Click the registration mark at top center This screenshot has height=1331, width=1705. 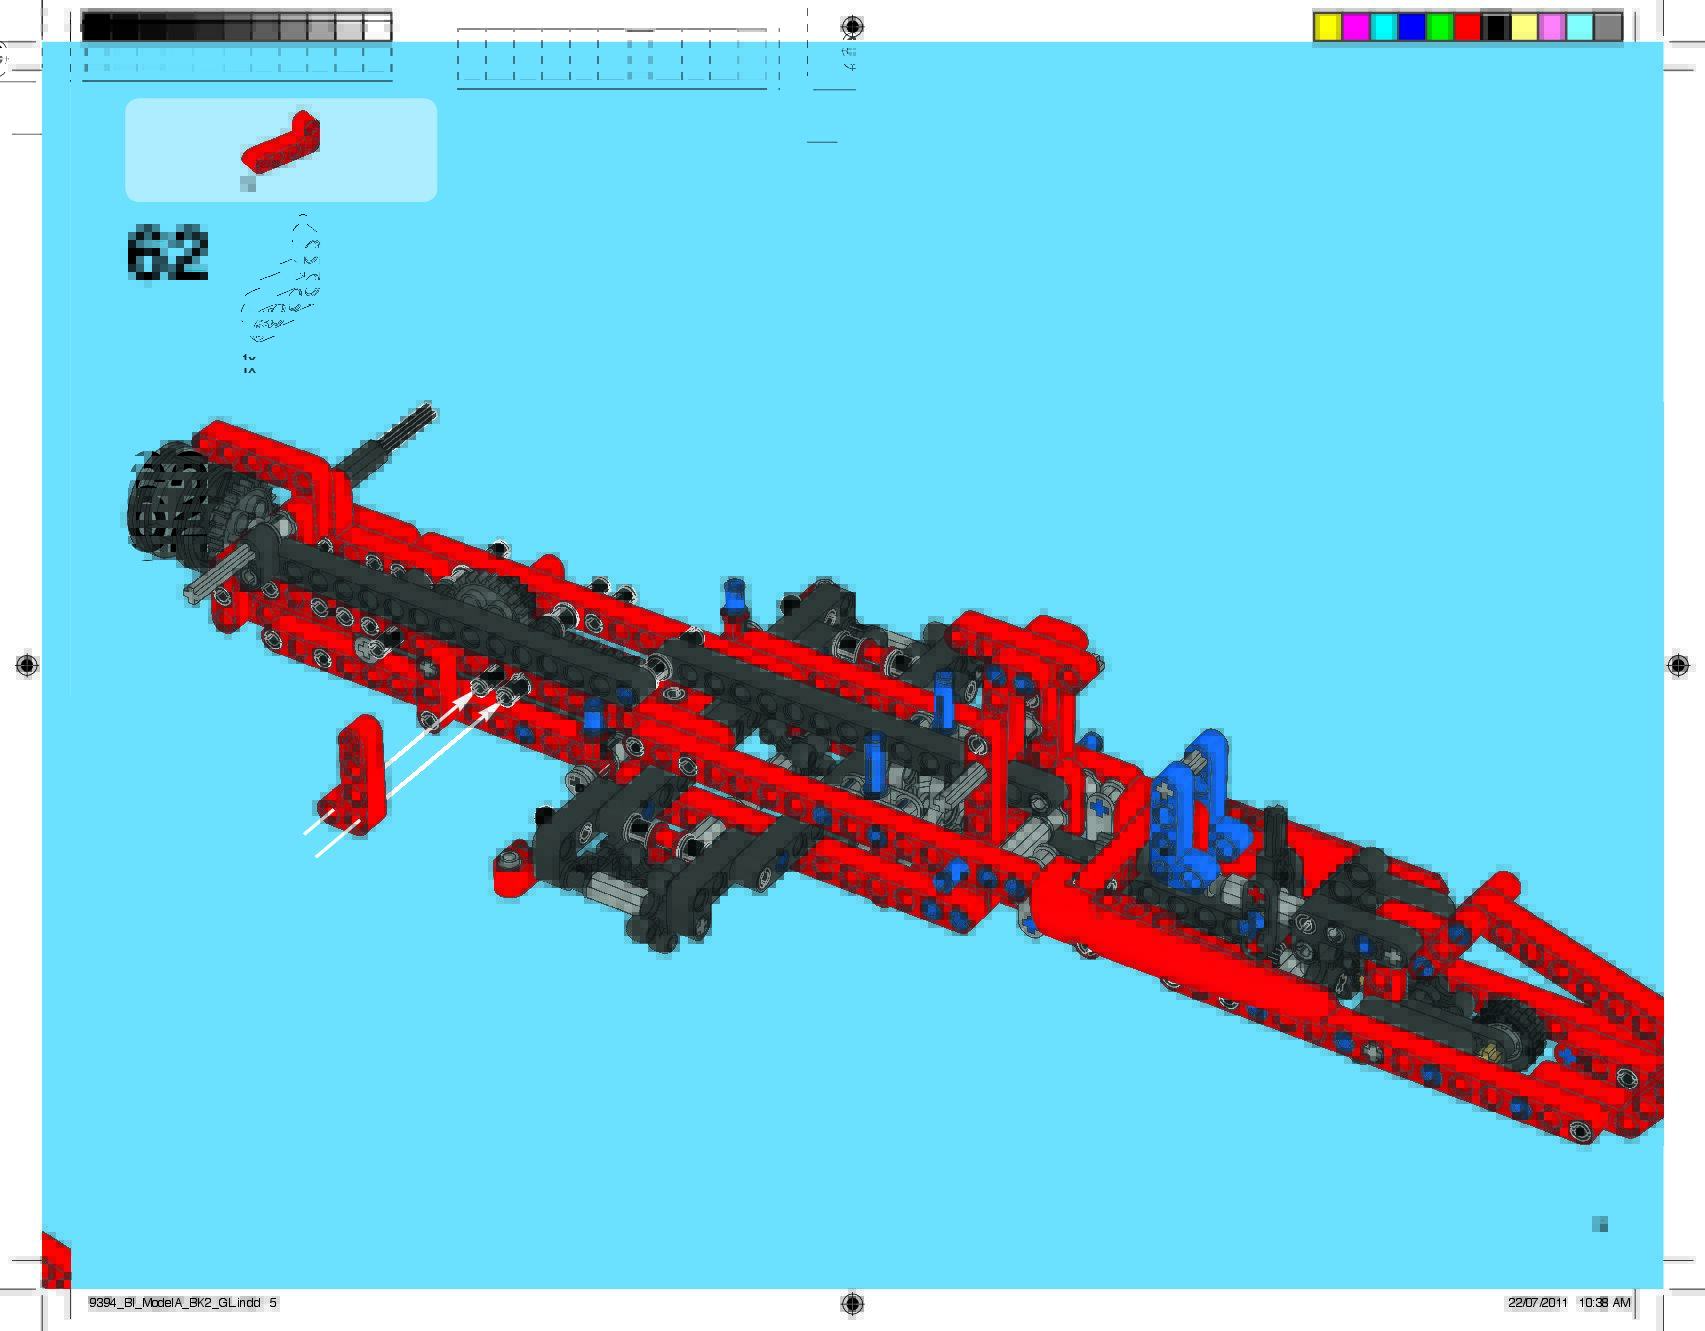(852, 26)
